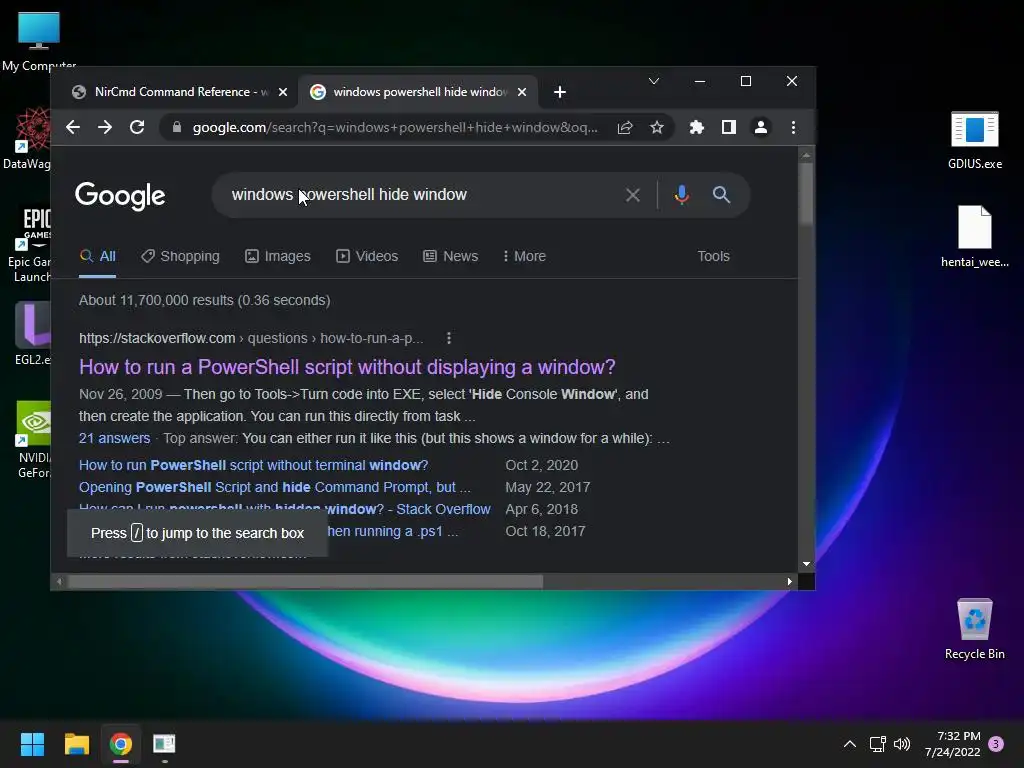The height and width of the screenshot is (768, 1024).
Task: Submit search with magnifier icon
Action: click(x=721, y=195)
